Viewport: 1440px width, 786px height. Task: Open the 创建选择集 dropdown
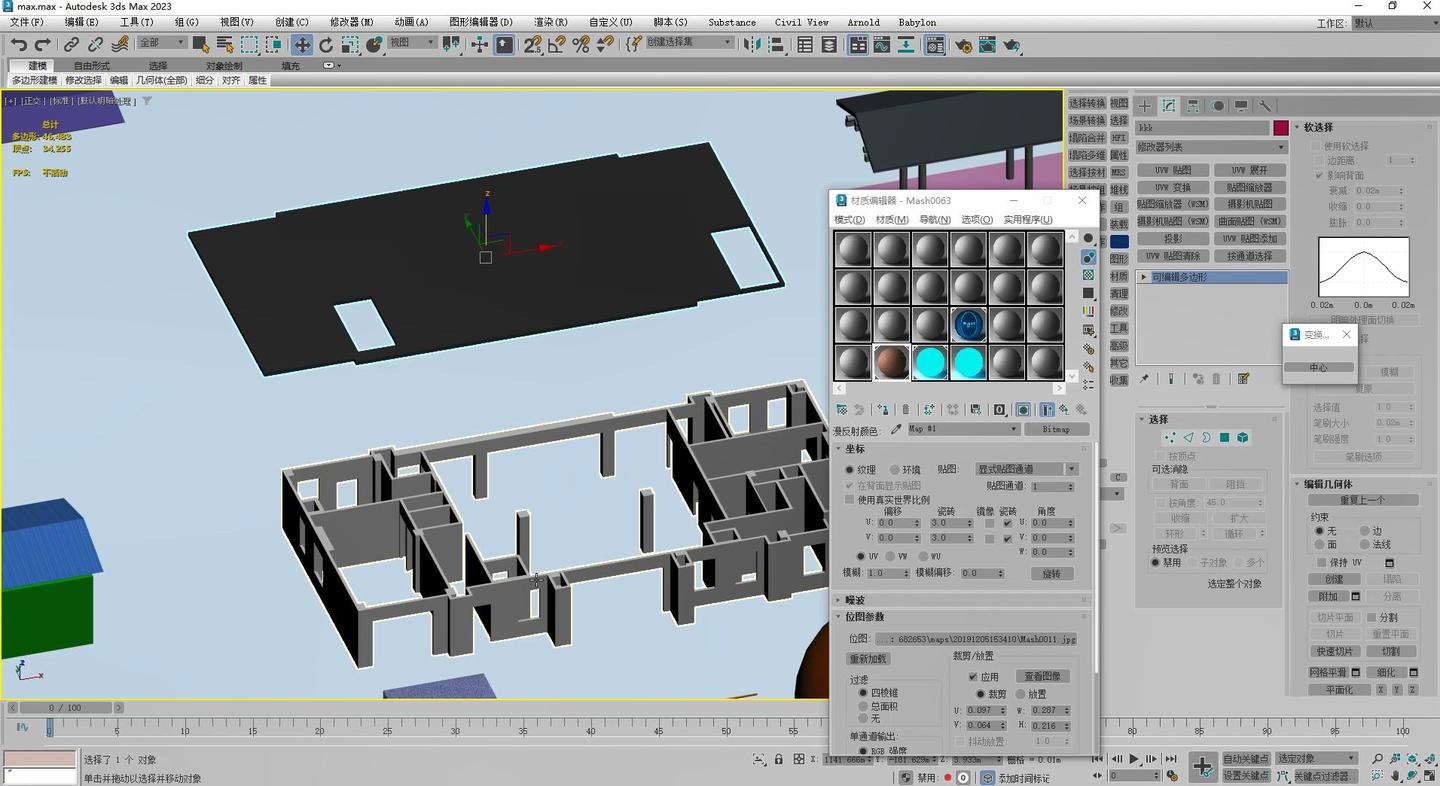click(x=690, y=43)
